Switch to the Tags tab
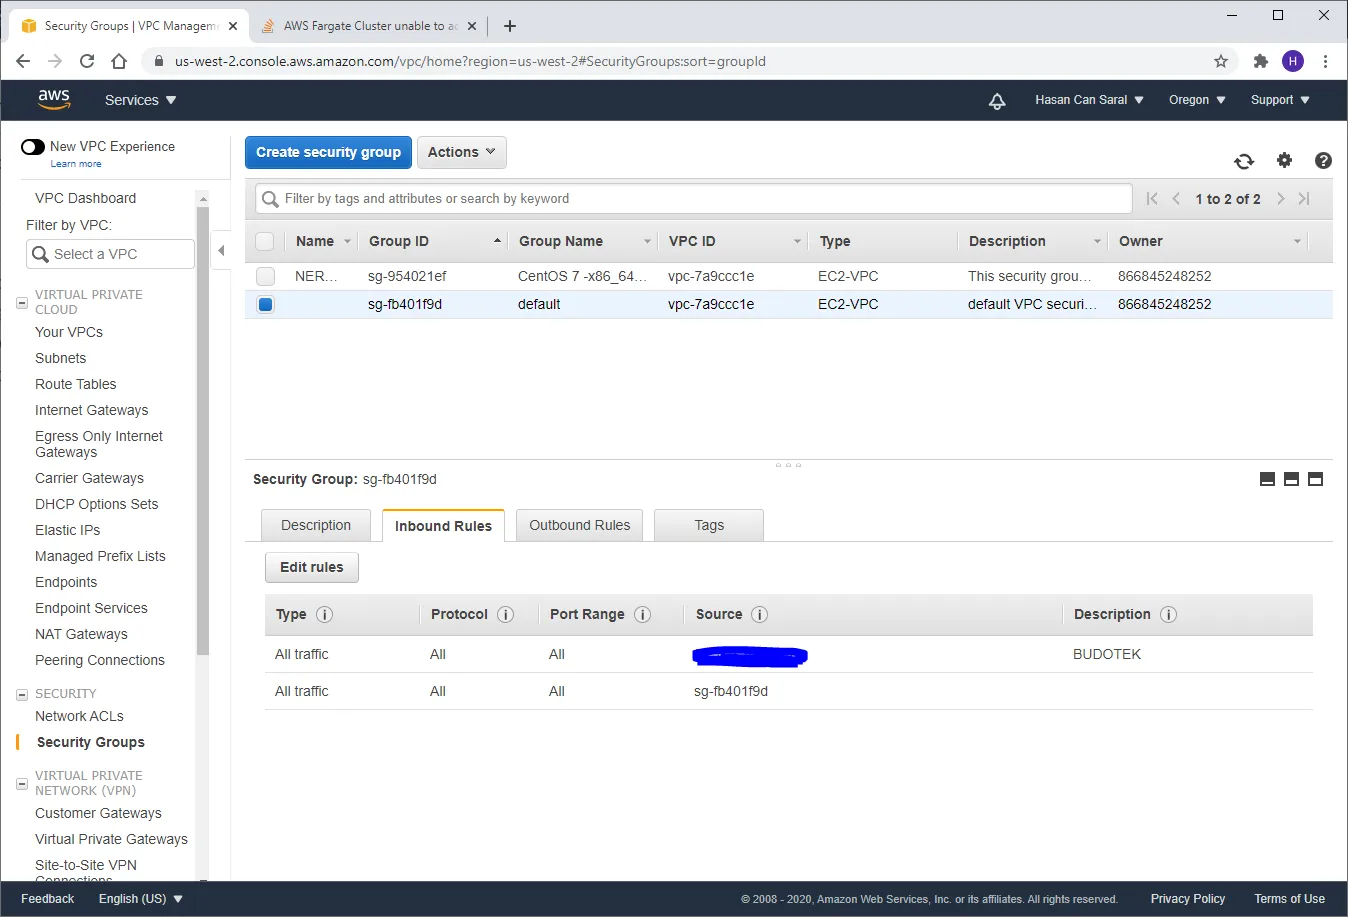 coord(709,525)
